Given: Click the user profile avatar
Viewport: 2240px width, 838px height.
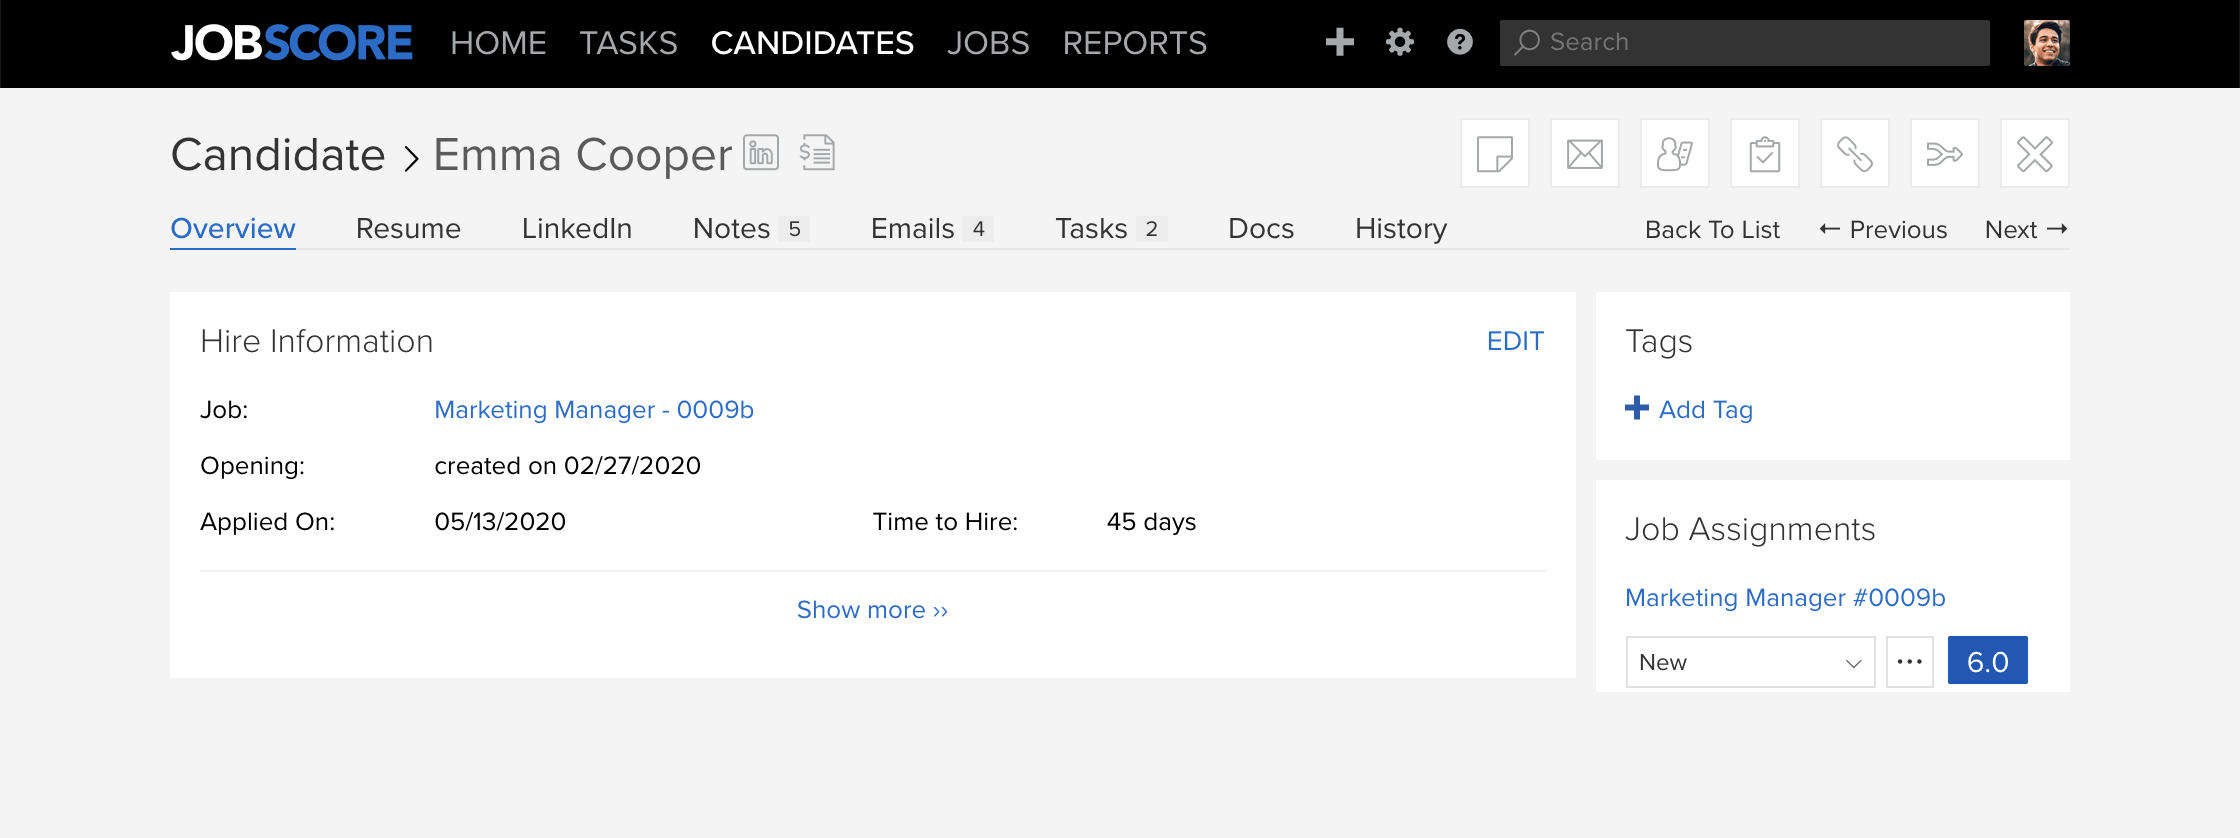Looking at the screenshot, I should click(x=2046, y=43).
